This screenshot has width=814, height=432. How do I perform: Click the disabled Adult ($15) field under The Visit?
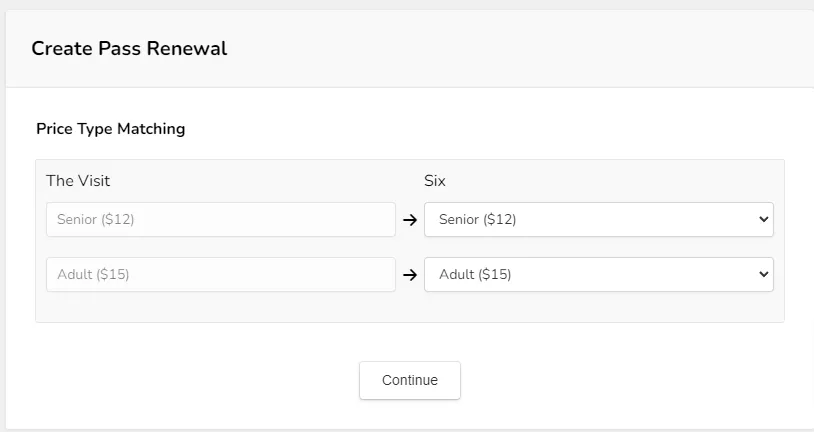(221, 274)
